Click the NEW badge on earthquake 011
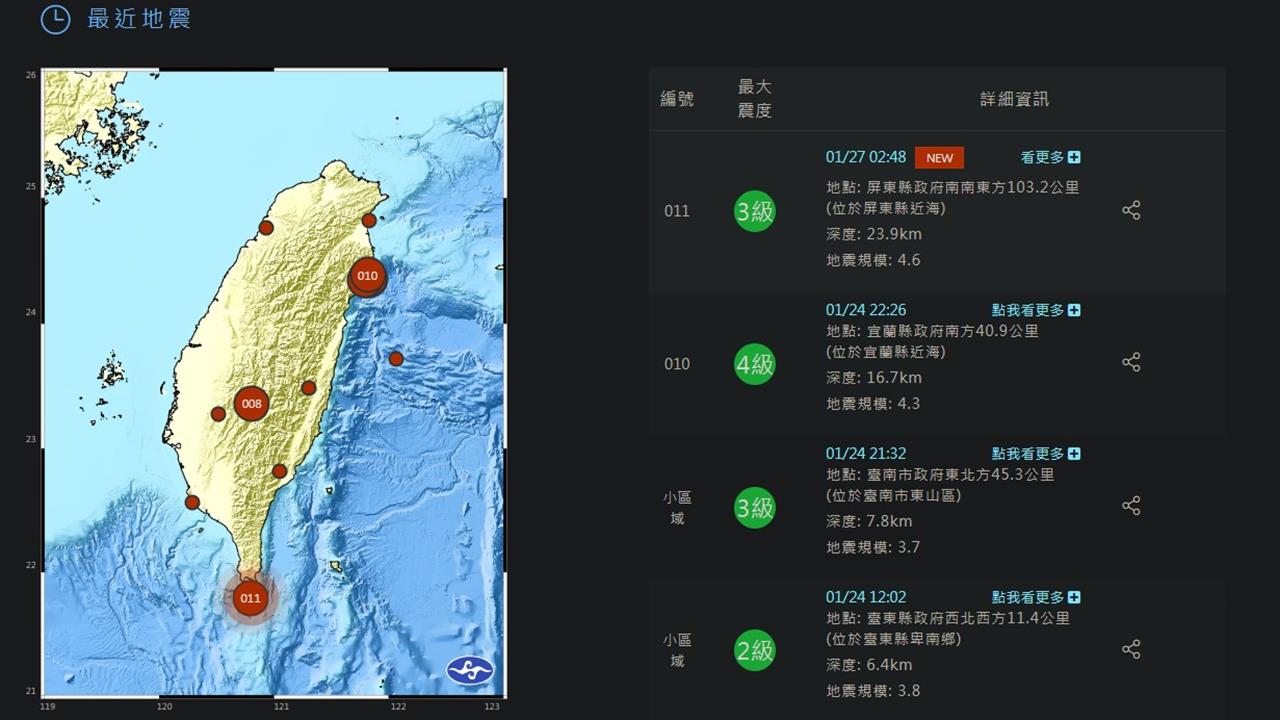1280x720 pixels. pyautogui.click(x=938, y=157)
